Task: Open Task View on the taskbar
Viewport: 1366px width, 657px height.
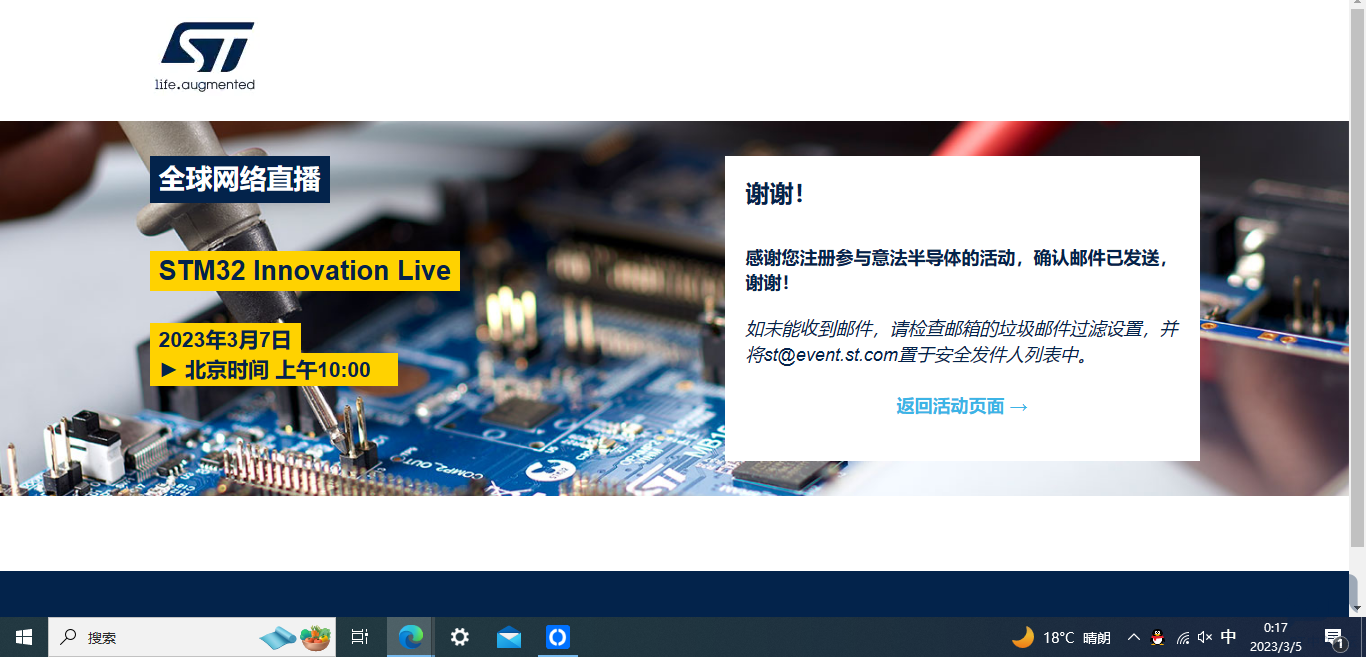Action: point(360,637)
